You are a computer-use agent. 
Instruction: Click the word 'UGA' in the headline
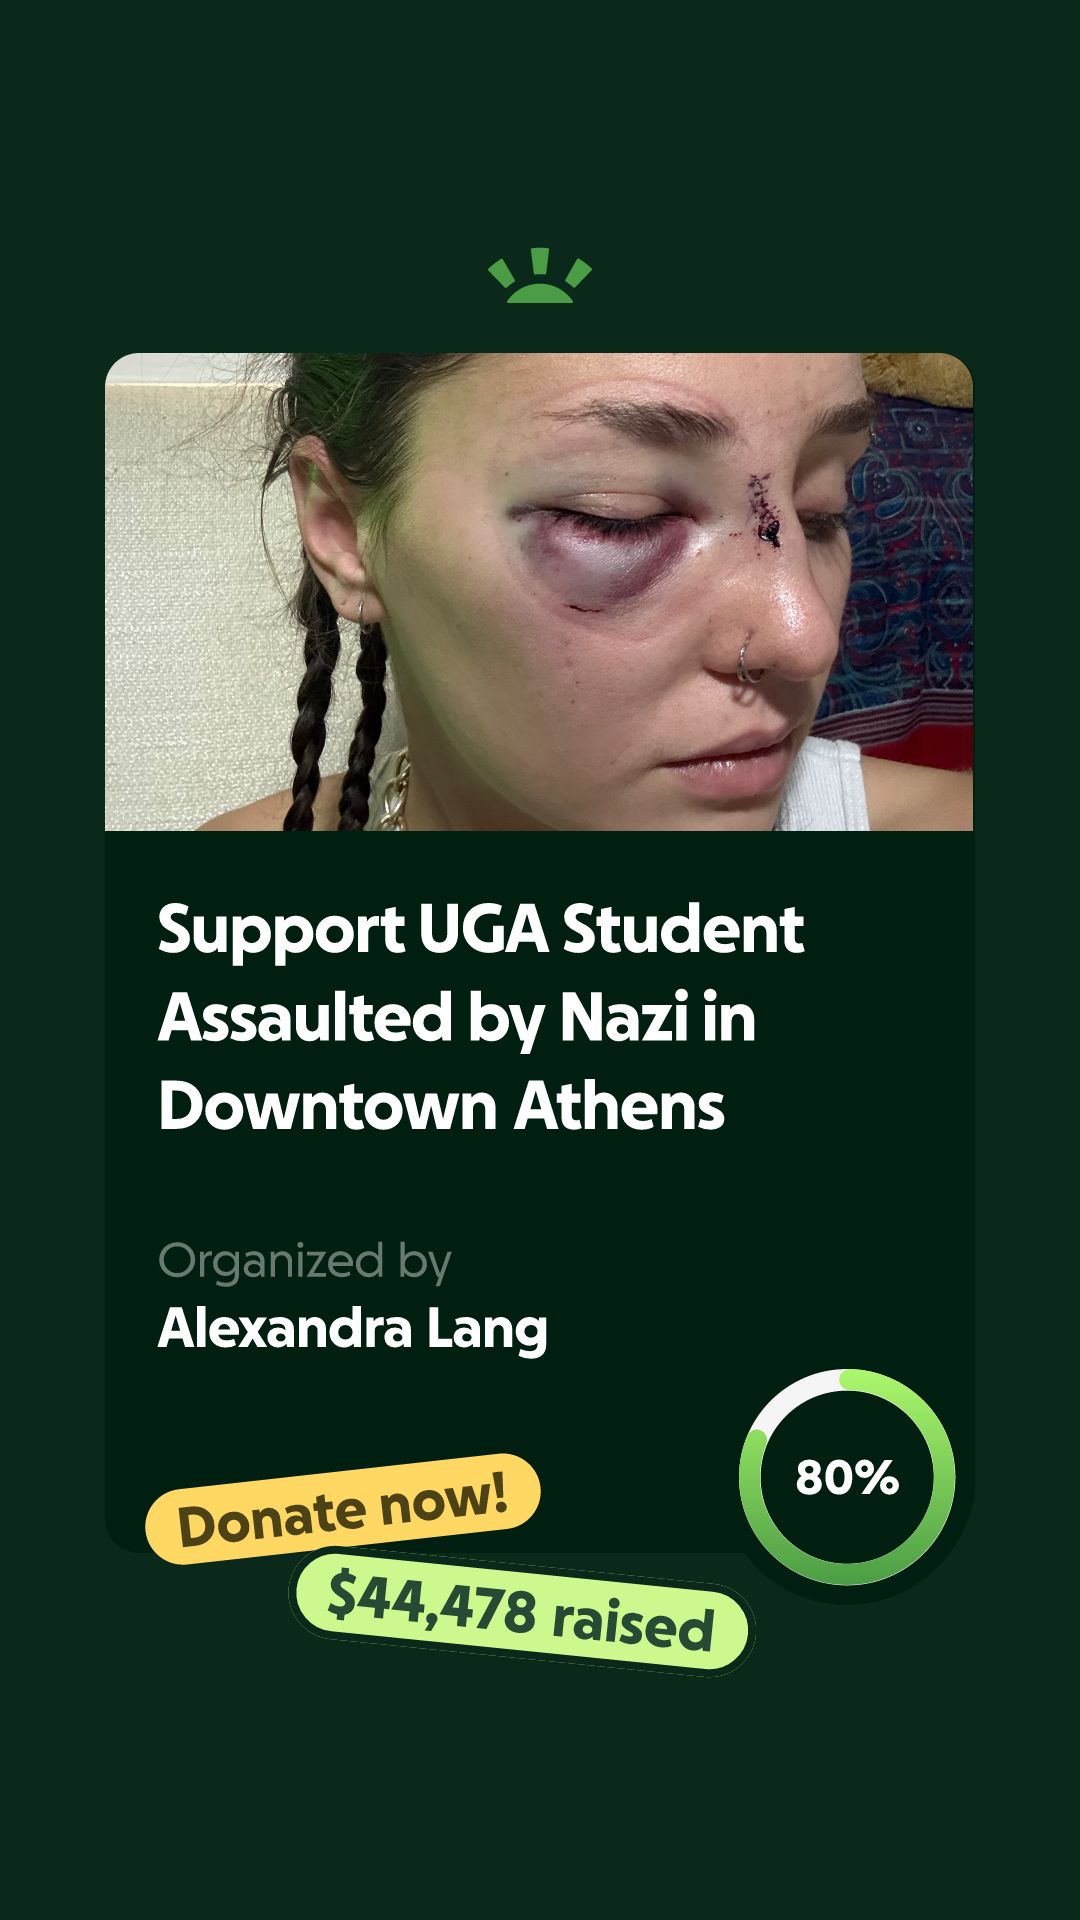pyautogui.click(x=483, y=929)
